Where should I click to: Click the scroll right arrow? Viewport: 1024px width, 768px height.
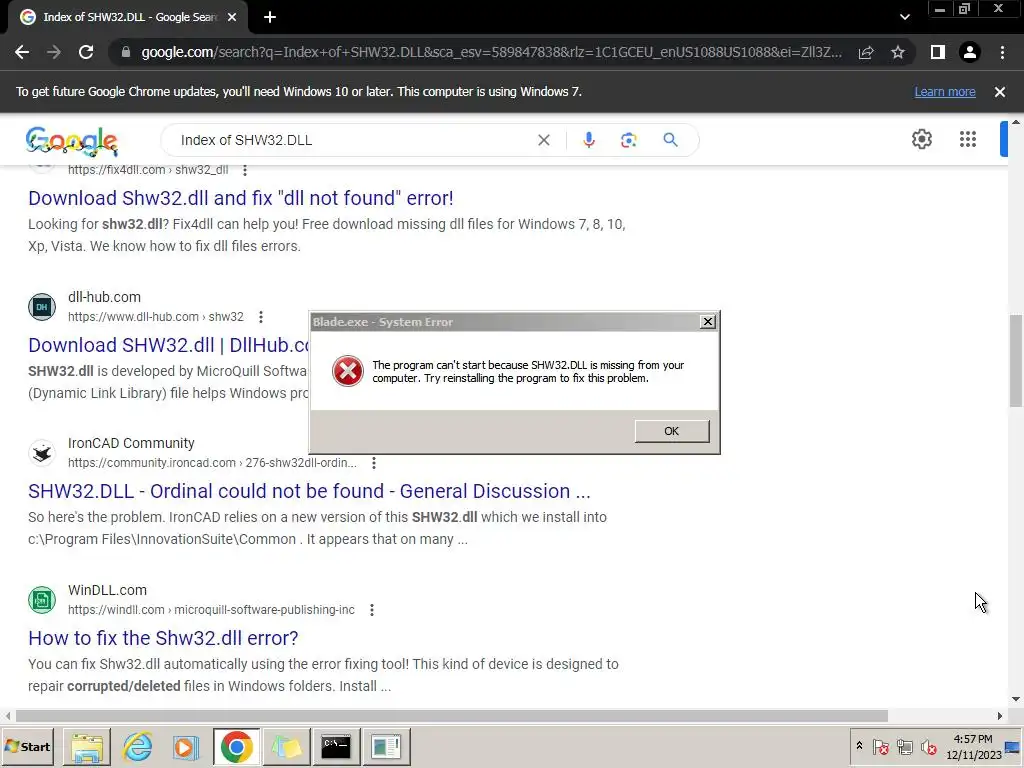pyautogui.click(x=1000, y=716)
